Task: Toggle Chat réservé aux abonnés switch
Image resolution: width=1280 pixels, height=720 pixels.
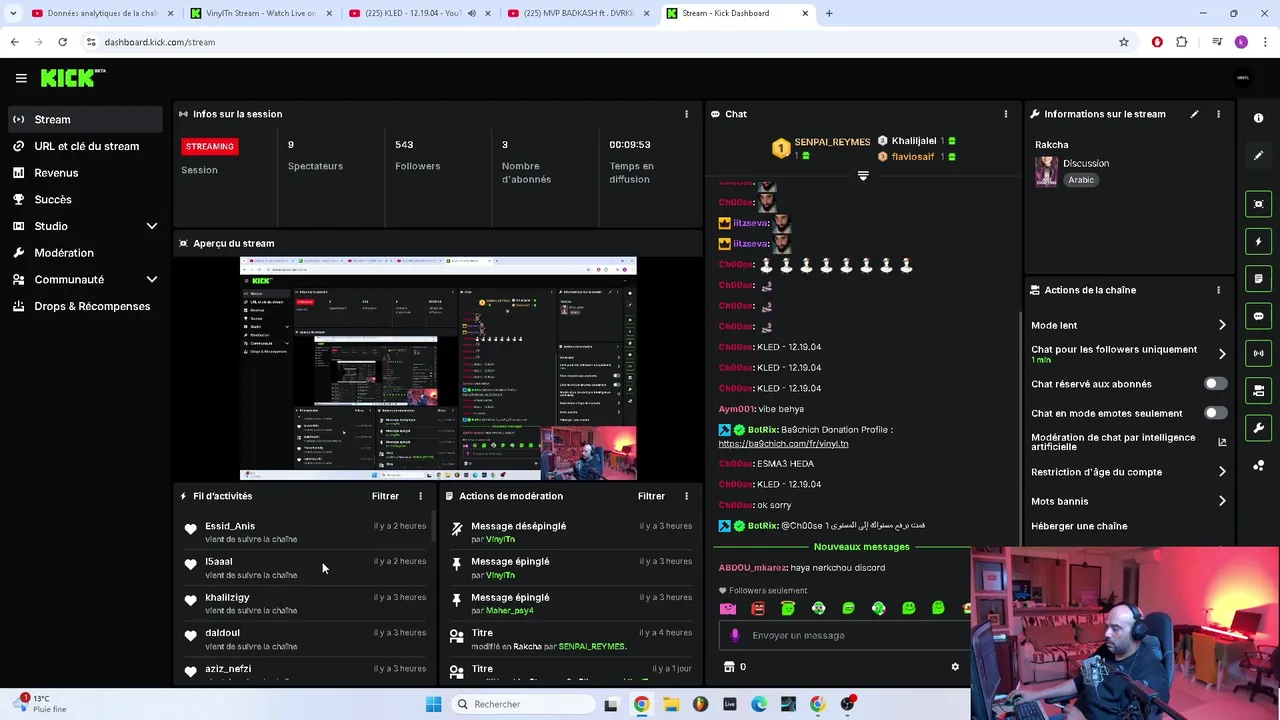Action: point(1215,384)
